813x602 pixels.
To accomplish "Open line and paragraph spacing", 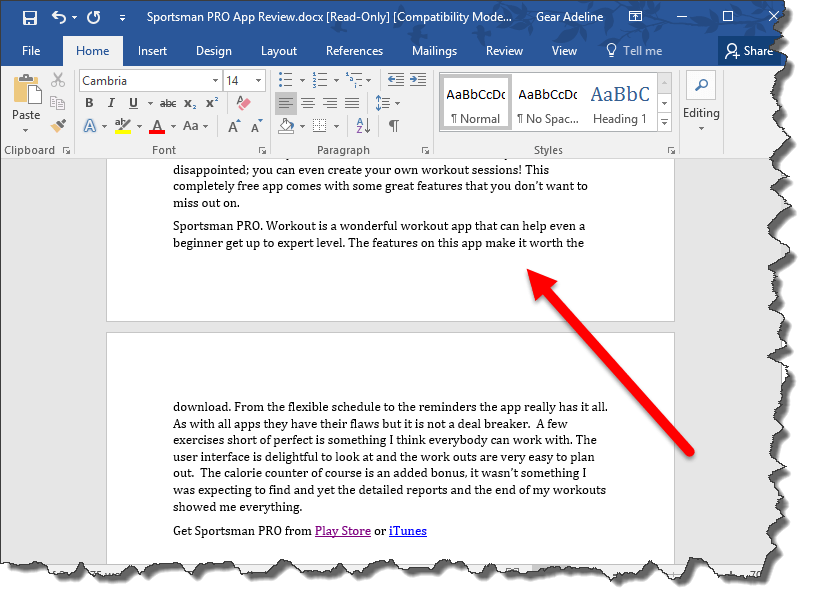I will tap(383, 103).
